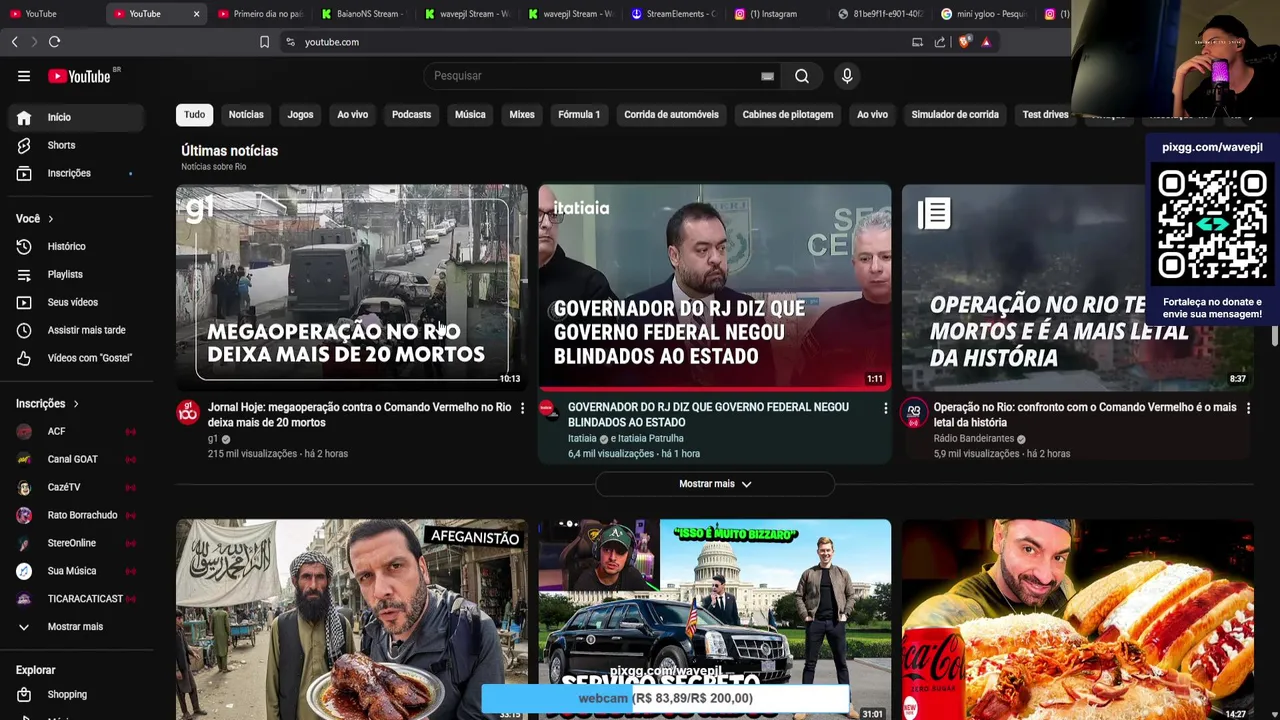Select the Mixes filter chip
This screenshot has width=1280, height=720.
[522, 115]
